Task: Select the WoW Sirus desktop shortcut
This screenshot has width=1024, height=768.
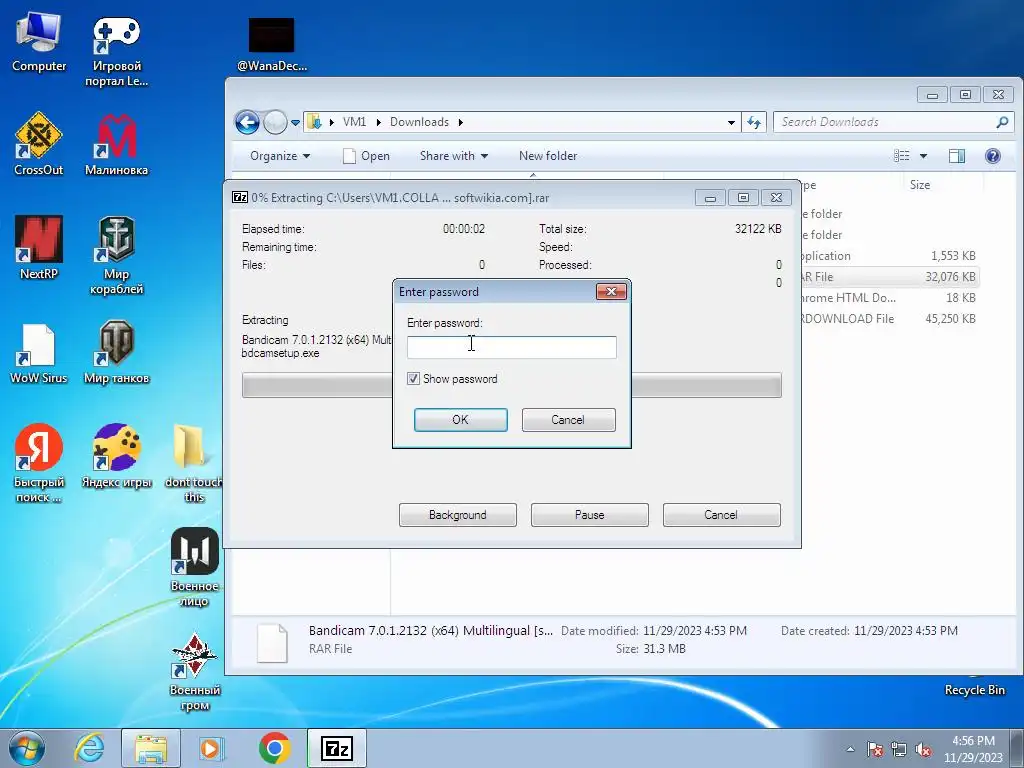Action: [39, 353]
